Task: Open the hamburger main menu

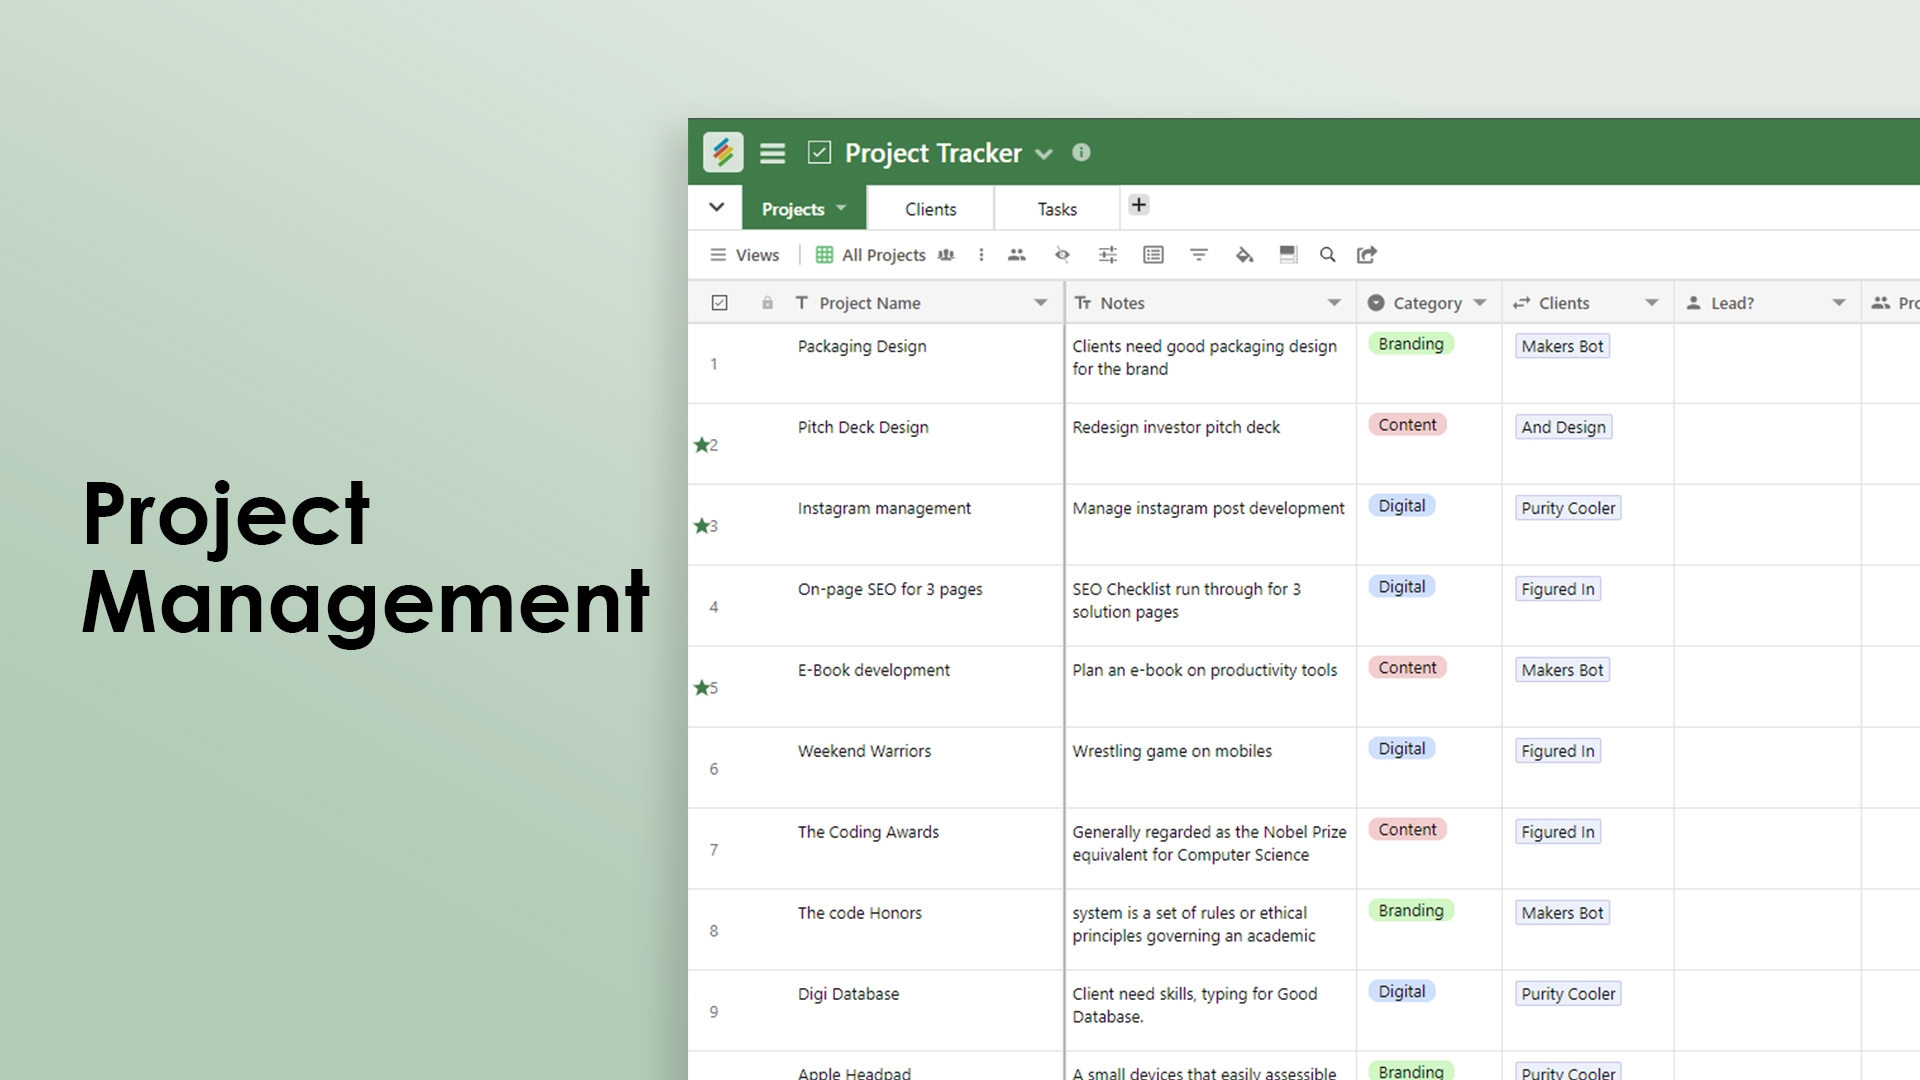Action: point(772,153)
